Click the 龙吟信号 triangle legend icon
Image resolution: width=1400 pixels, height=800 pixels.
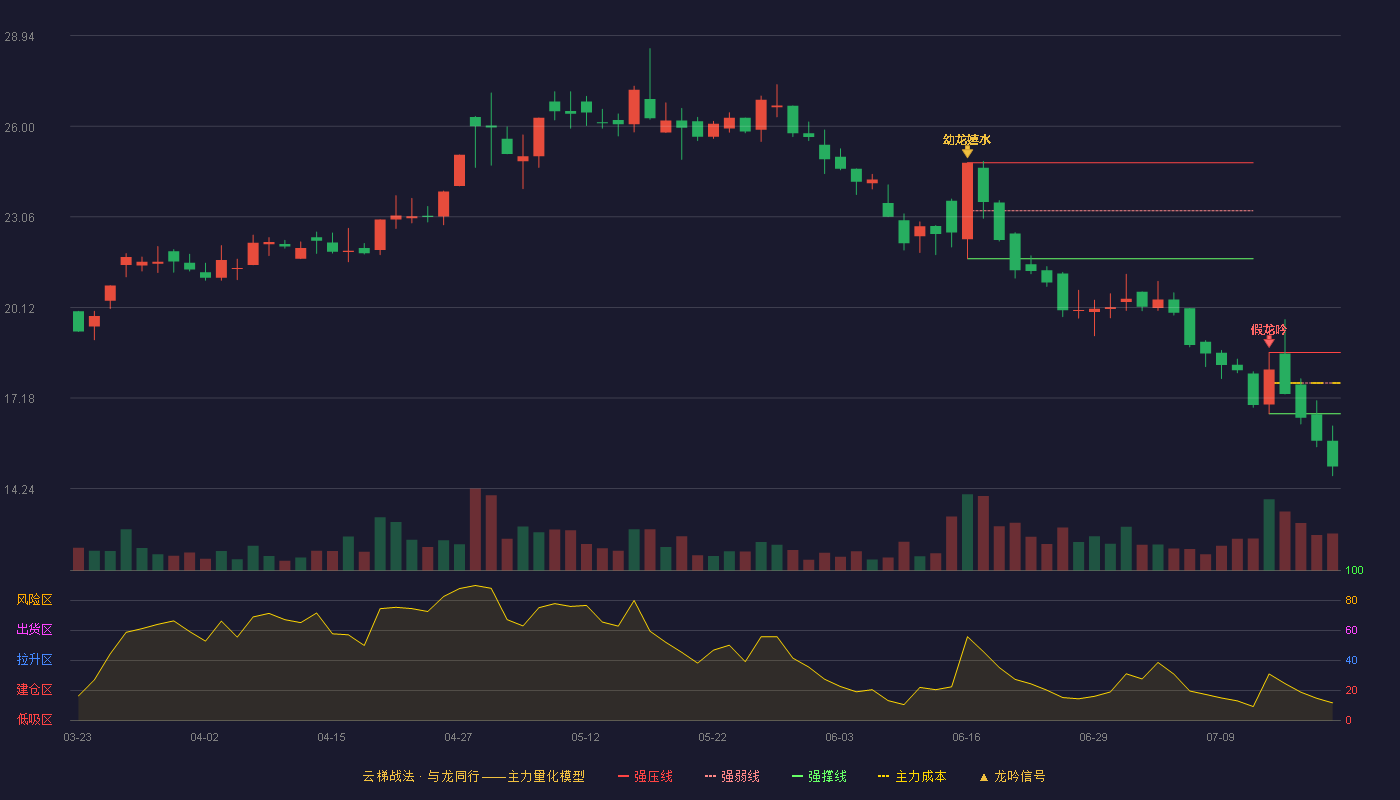click(983, 777)
